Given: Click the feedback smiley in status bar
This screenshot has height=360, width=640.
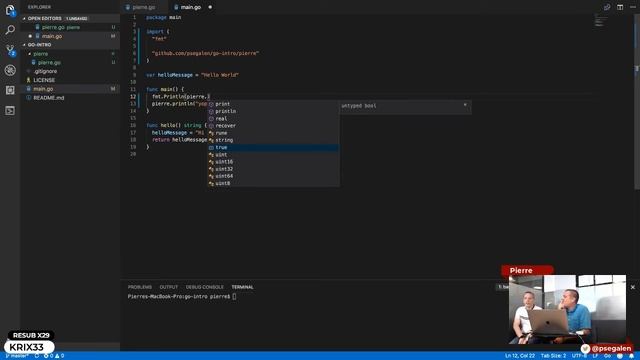Looking at the screenshot, I should [x=620, y=356].
